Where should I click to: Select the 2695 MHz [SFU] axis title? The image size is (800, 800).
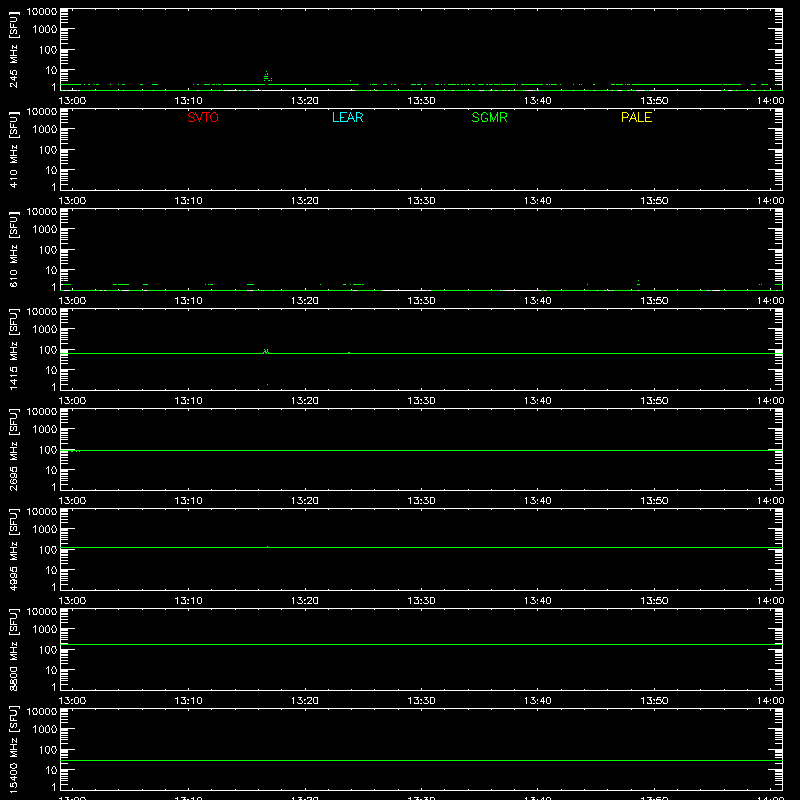pos(13,449)
